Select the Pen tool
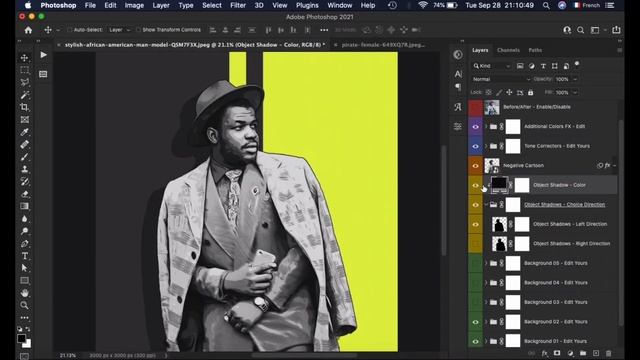The height and width of the screenshot is (360, 640). [x=24, y=244]
